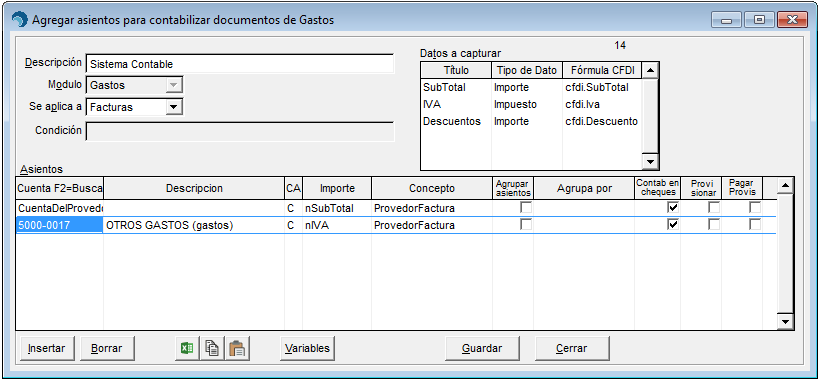
Task: Check Pagar Provis for the nSubTotal row
Action: tap(755, 208)
